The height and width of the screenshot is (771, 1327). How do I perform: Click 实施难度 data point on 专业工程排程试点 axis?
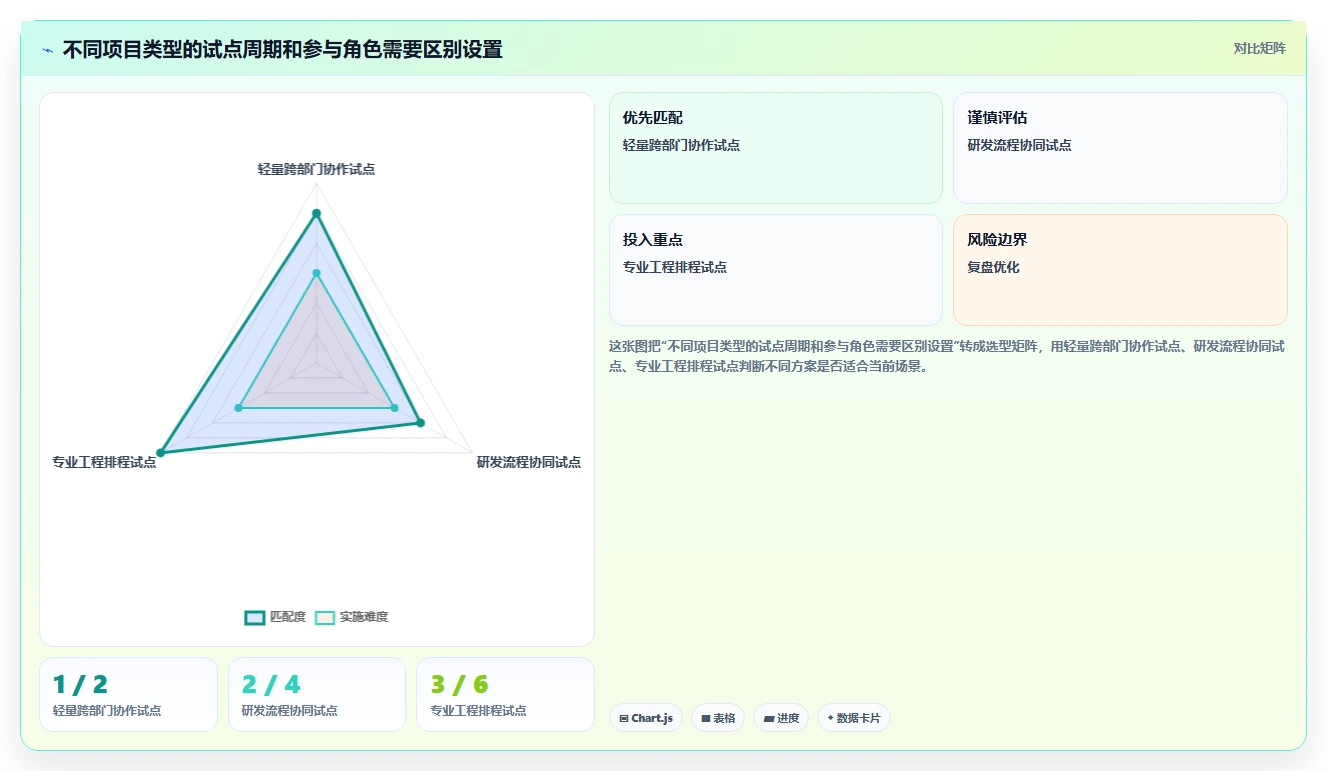coord(239,408)
